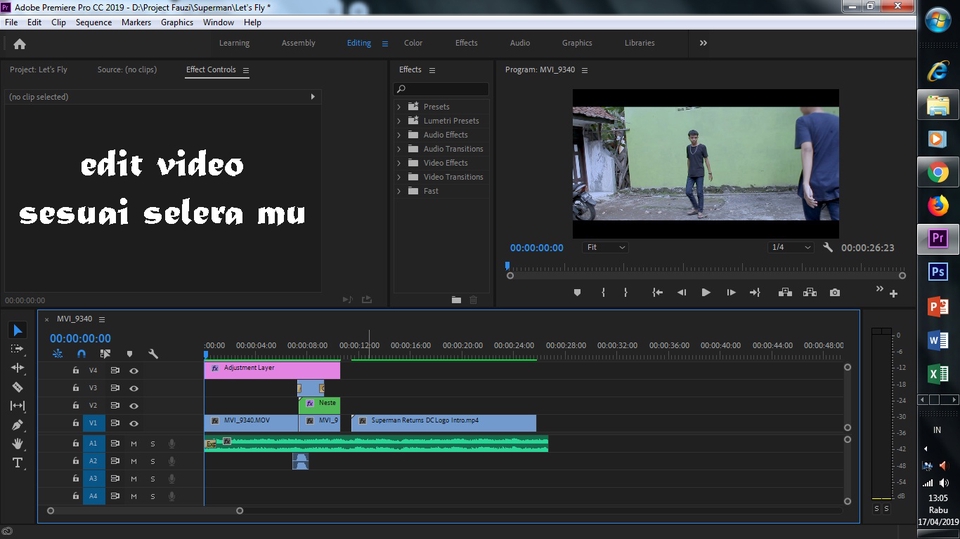This screenshot has width=960, height=539.
Task: Select the Type tool
Action: [x=17, y=463]
